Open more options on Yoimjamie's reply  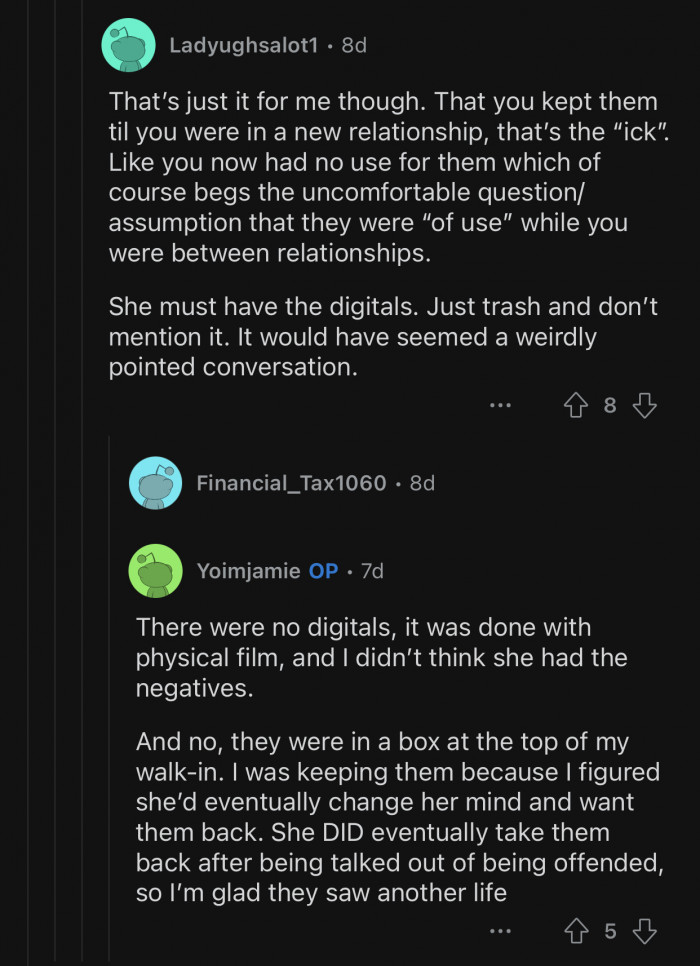[x=500, y=930]
